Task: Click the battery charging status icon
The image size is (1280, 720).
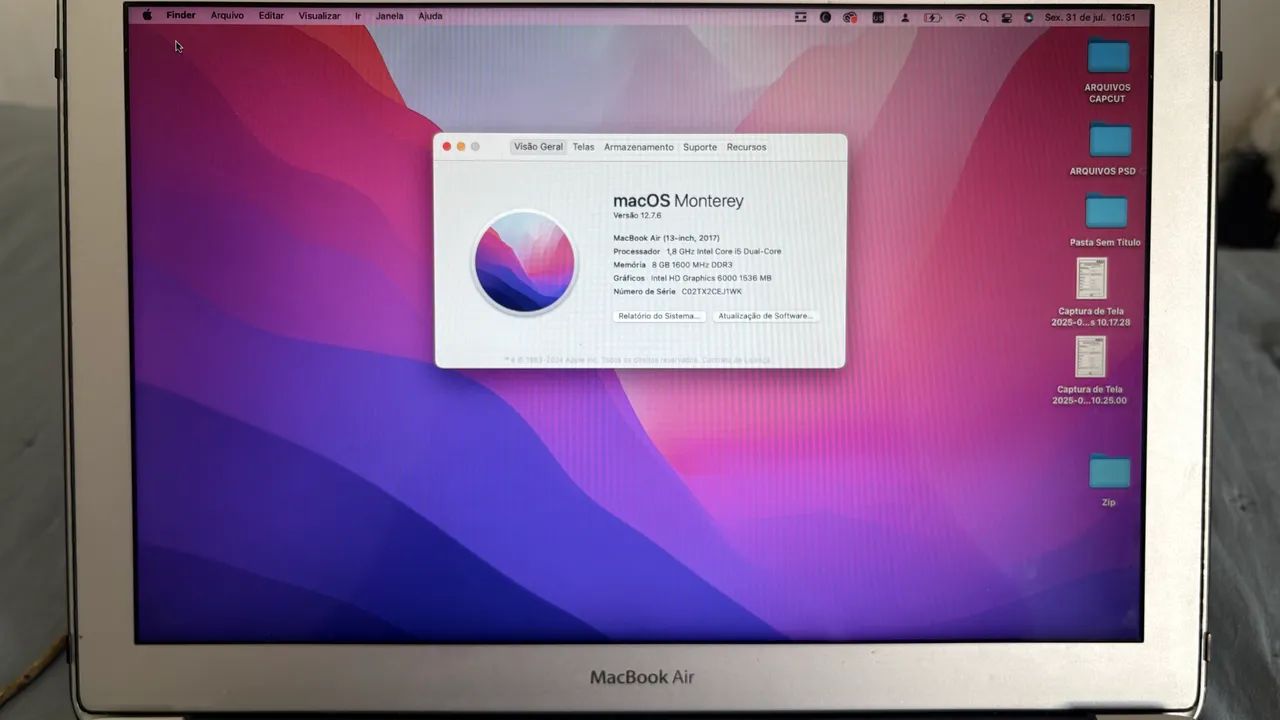Action: coord(932,17)
